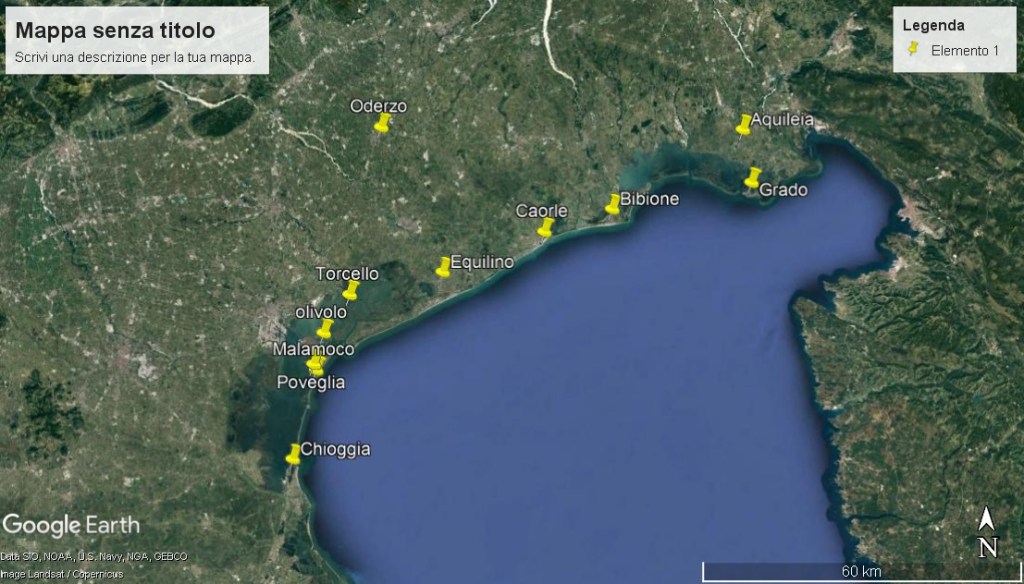This screenshot has width=1024, height=584.
Task: Click the olivolo placemark pin
Action: click(x=324, y=329)
